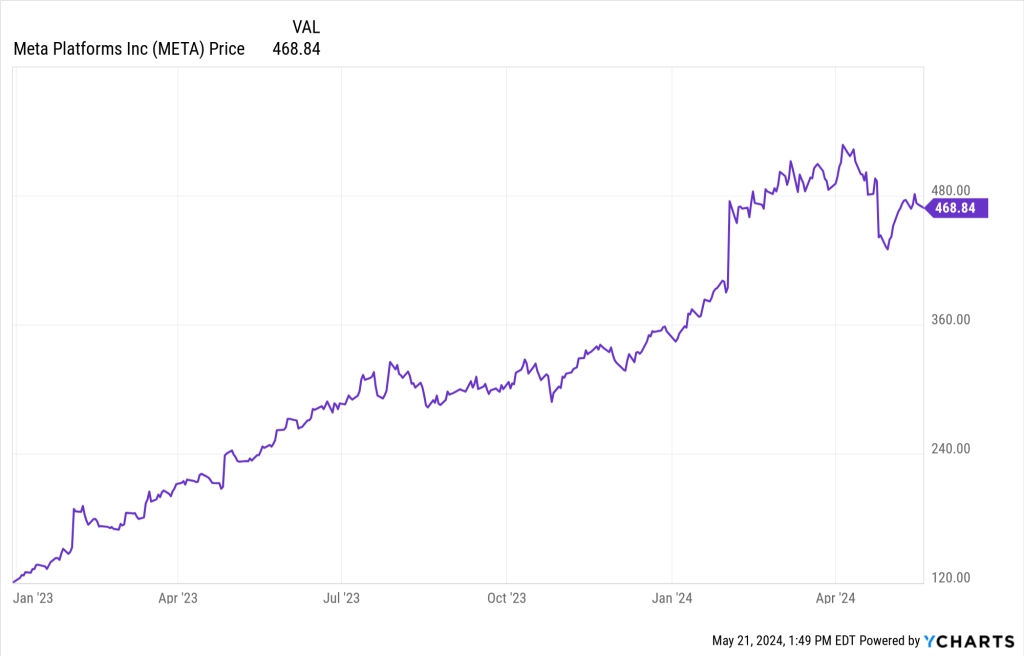Click the Apr '24 x-axis label

pyautogui.click(x=835, y=598)
